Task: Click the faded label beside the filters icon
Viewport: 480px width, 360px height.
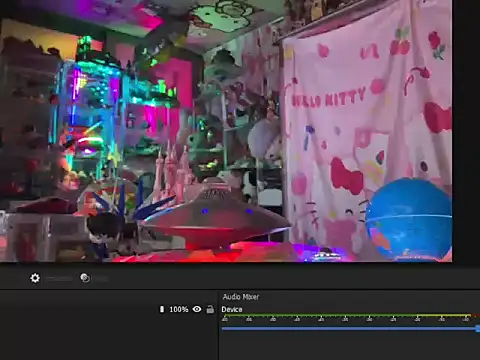Action: [x=100, y=278]
